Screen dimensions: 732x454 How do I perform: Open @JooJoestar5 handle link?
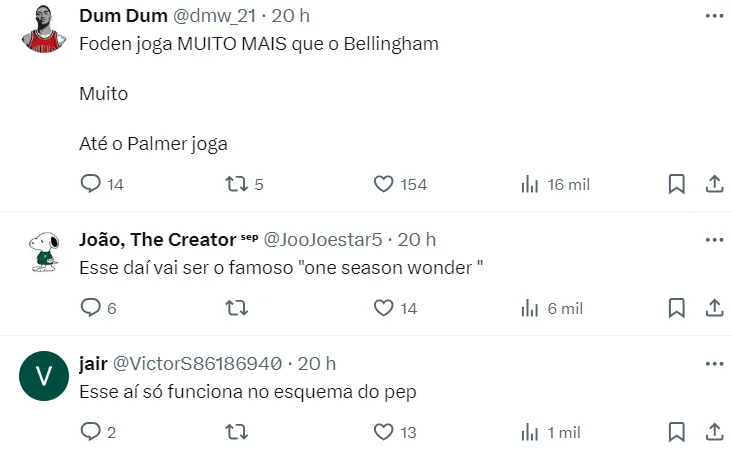point(324,240)
